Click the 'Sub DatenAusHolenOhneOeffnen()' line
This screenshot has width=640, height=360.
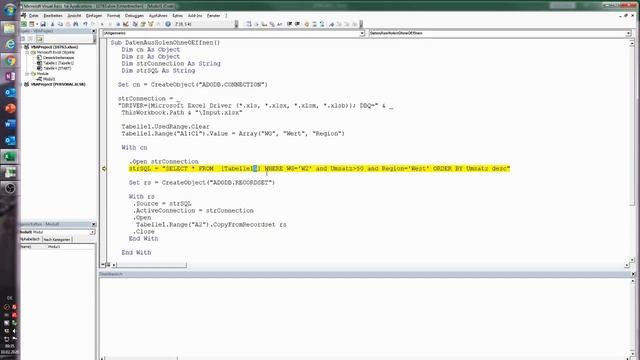click(x=165, y=42)
